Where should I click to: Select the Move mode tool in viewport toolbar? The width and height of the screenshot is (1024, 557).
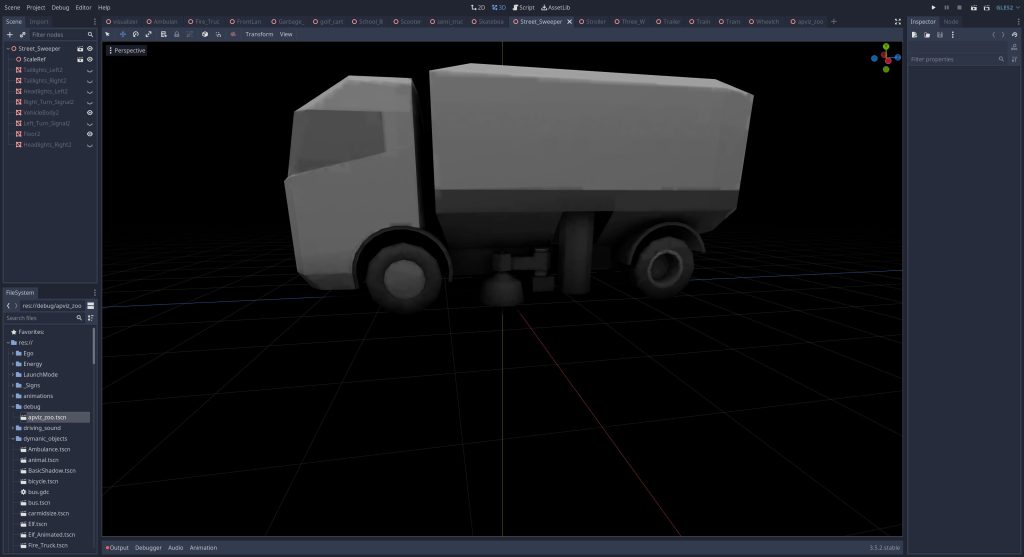pos(122,34)
